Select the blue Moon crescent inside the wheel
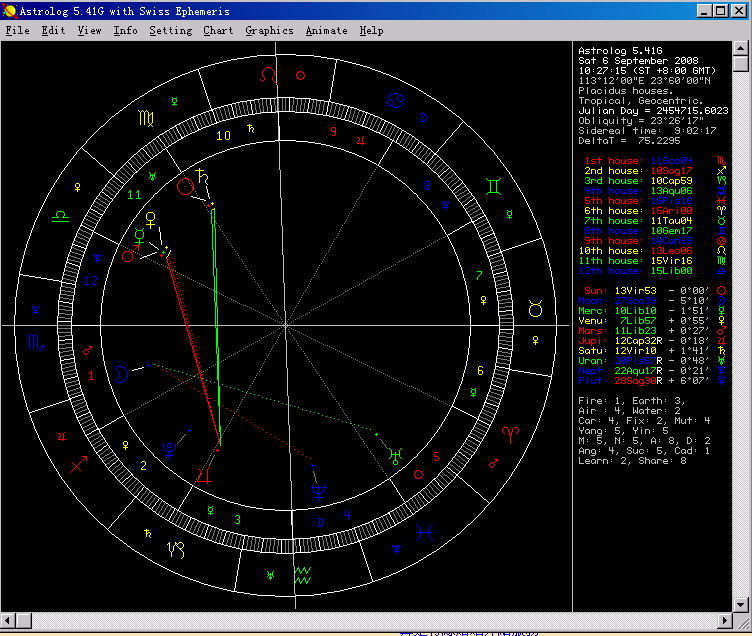752x636 pixels. [x=121, y=374]
